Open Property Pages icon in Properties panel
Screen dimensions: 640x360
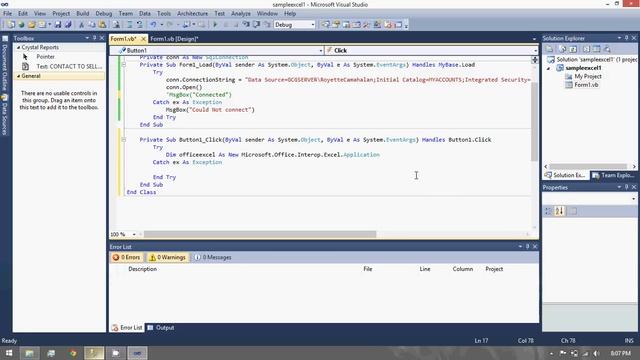pyautogui.click(x=573, y=211)
